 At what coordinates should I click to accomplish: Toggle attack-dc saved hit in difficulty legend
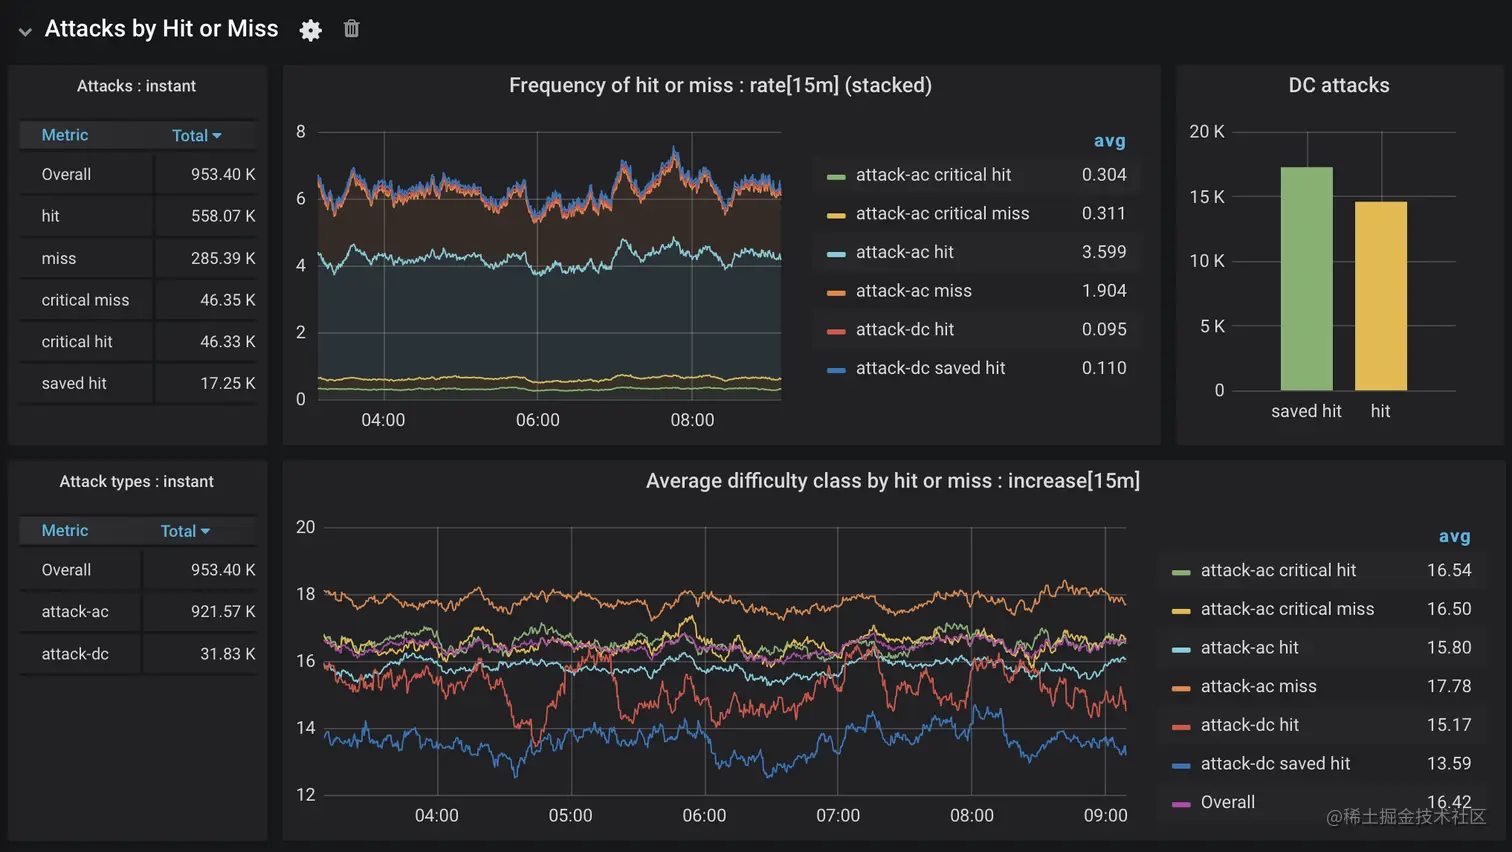1275,765
